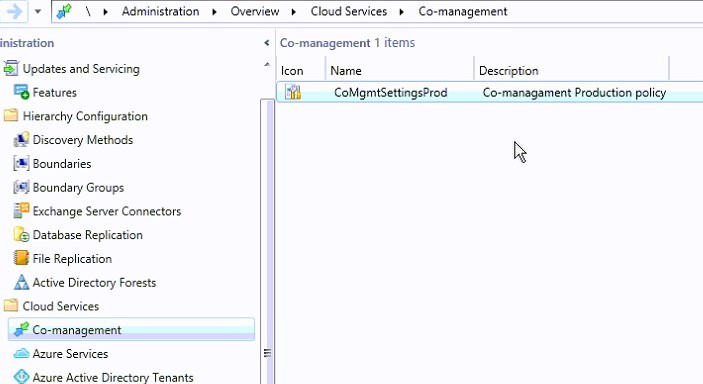The image size is (703, 384).
Task: Select Hierarchy Configuration folder
Action: (85, 117)
